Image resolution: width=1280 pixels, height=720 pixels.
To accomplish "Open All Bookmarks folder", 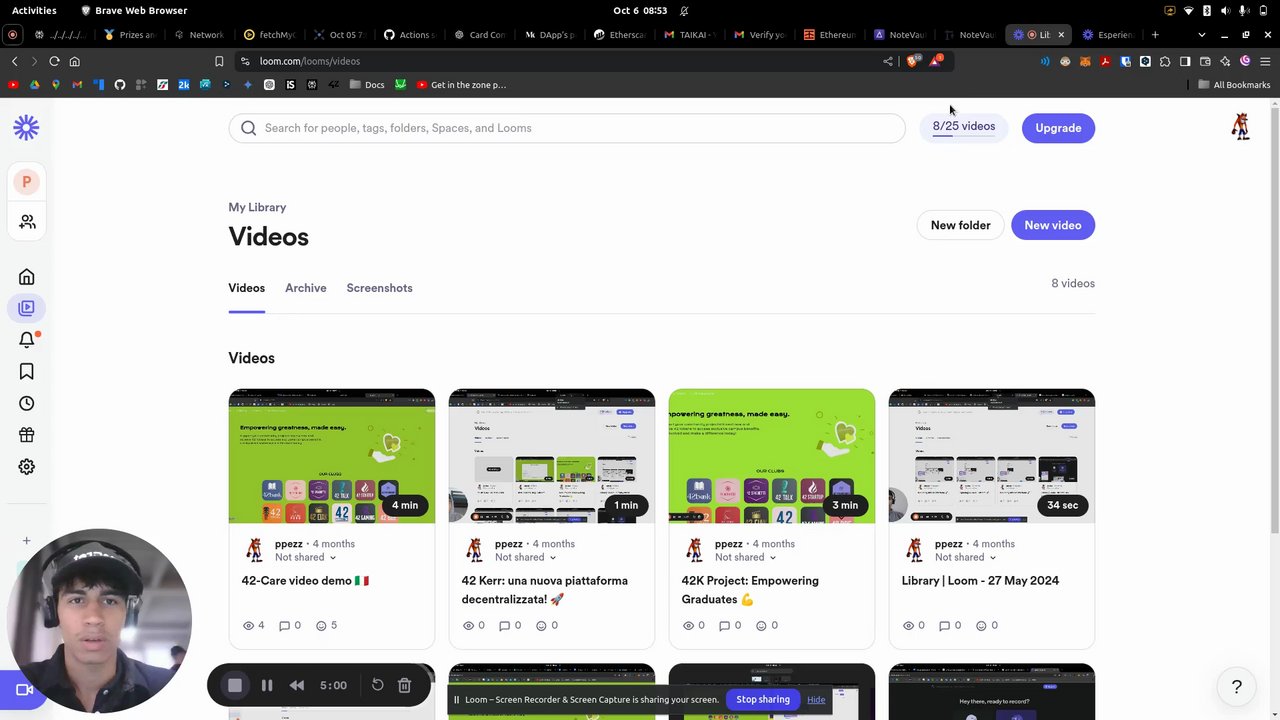I will (1234, 85).
